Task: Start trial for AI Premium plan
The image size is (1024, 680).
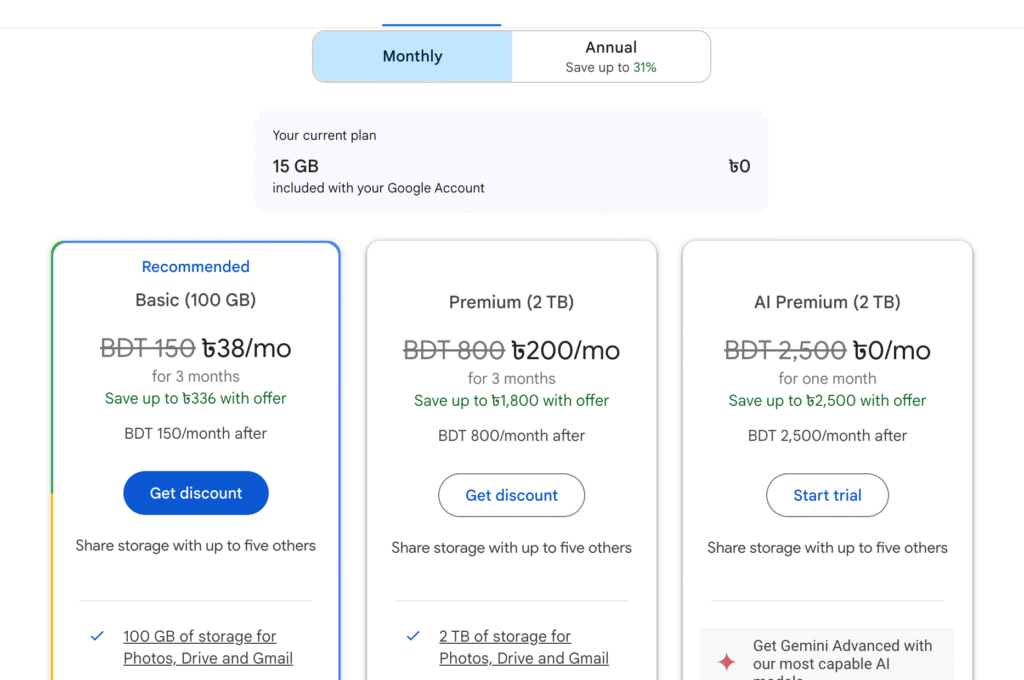Action: tap(827, 495)
